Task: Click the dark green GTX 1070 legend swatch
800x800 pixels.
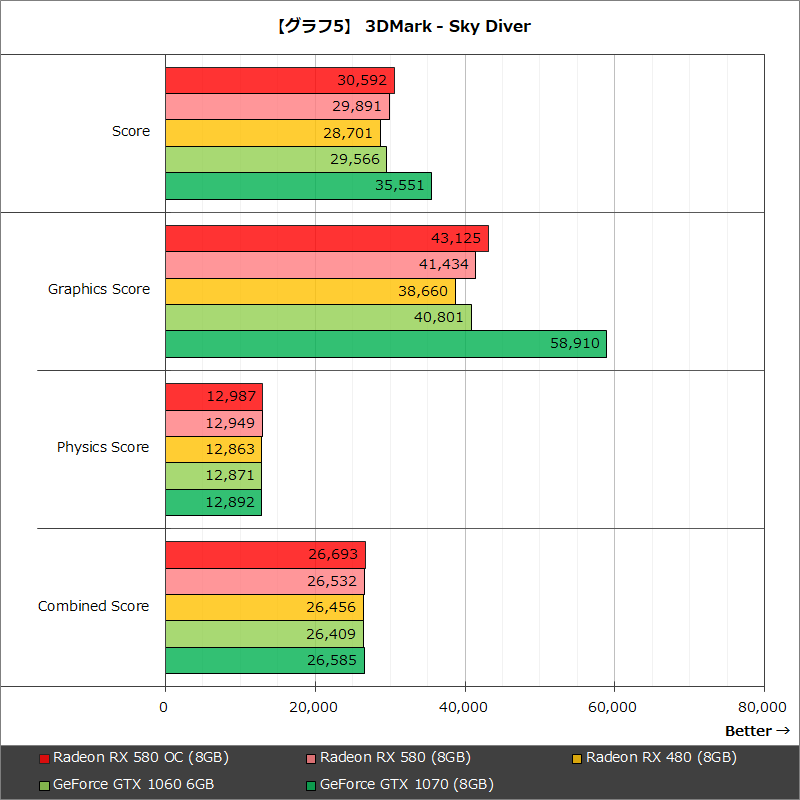Action: tap(311, 785)
